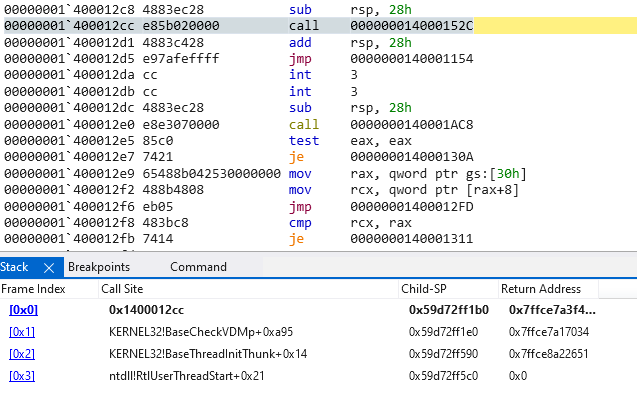Click opcode bytes e97afeffff
Screen dimensions: 637x408
[181, 59]
